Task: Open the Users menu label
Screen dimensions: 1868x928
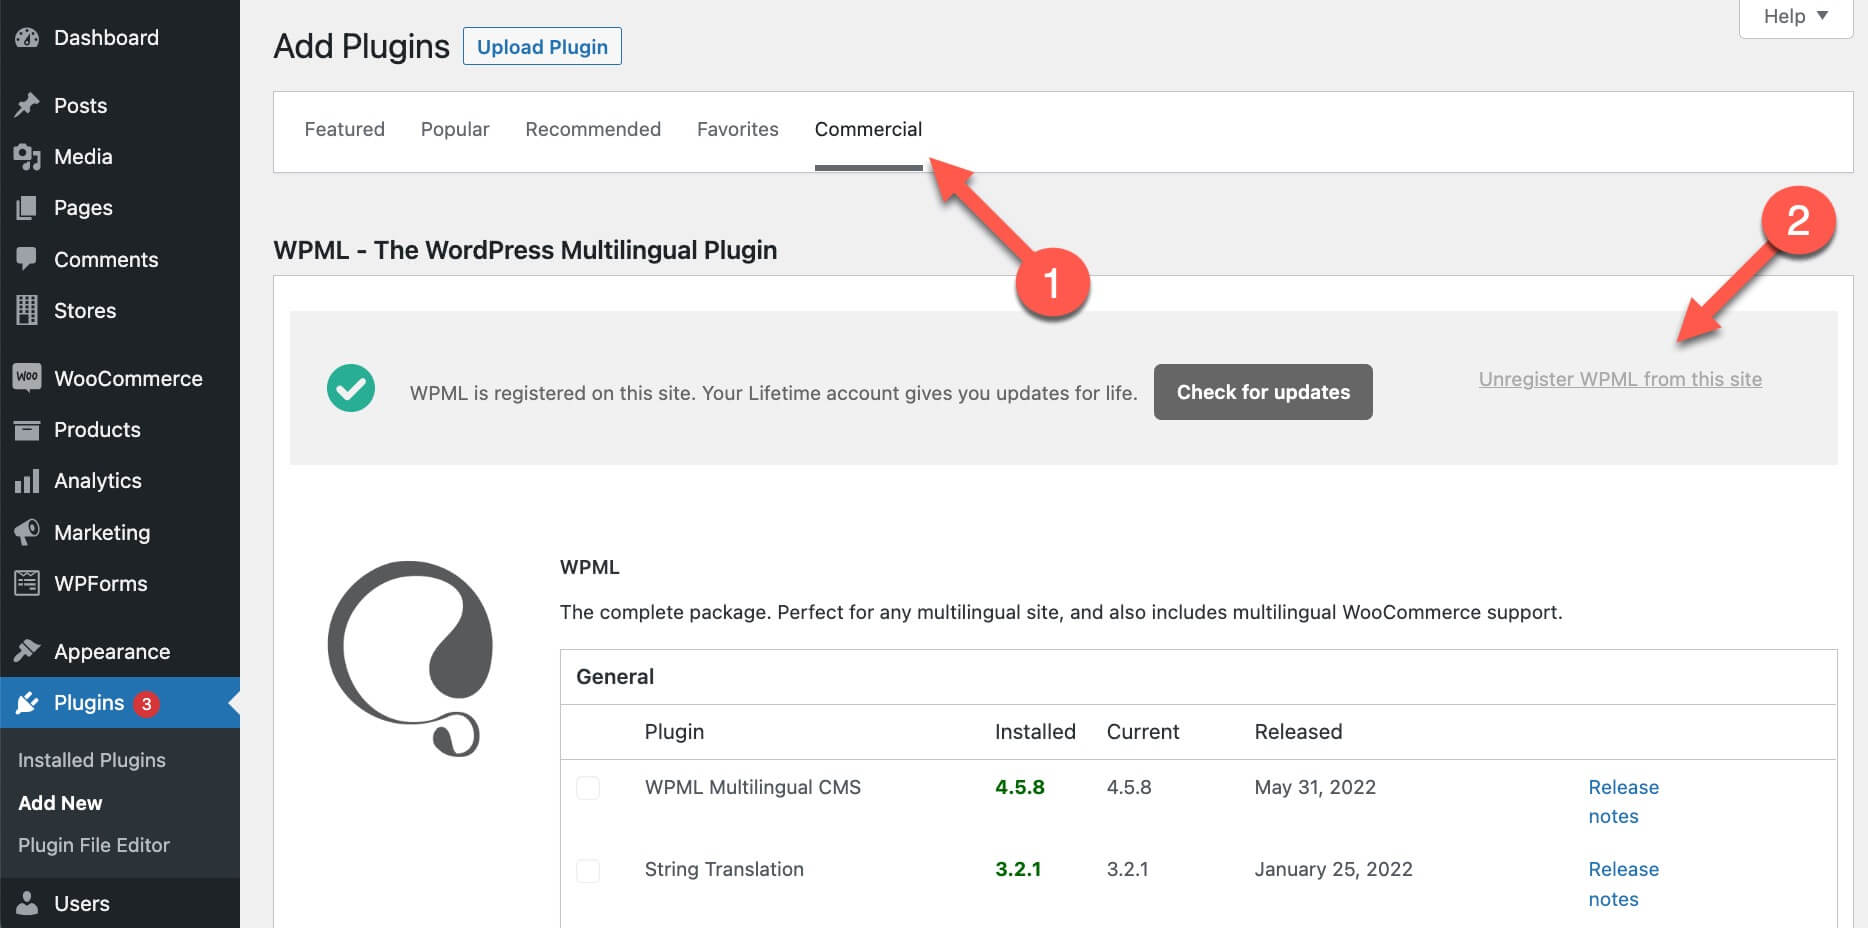Action: point(82,904)
